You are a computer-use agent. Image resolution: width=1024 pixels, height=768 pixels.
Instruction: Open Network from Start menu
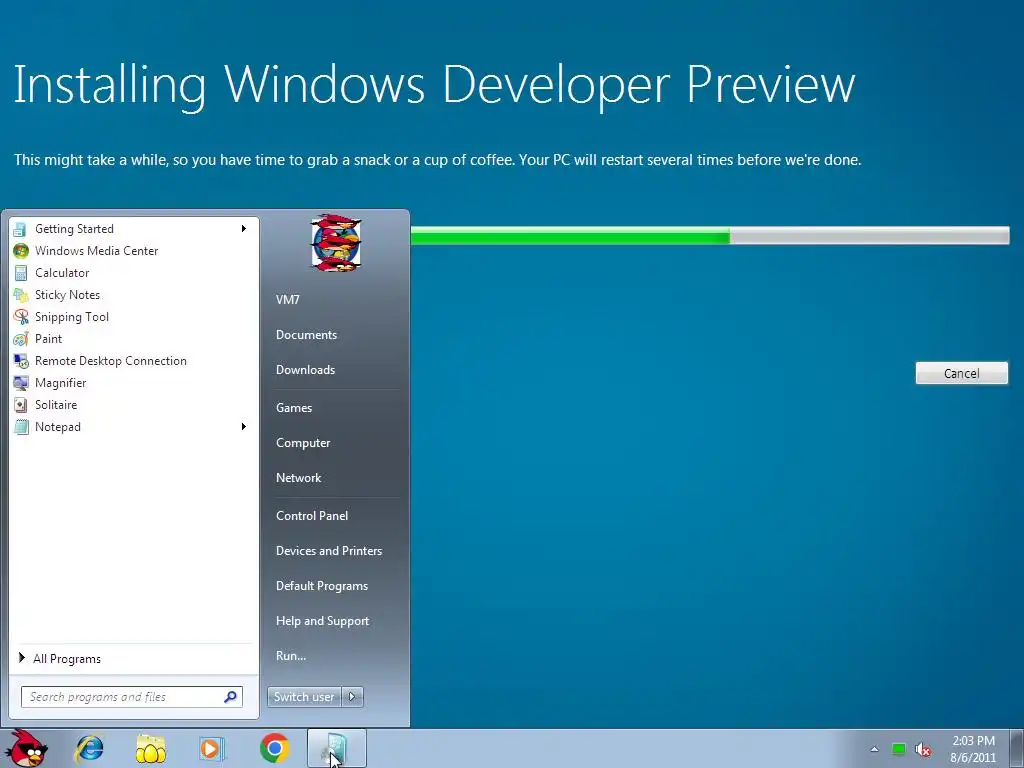(x=298, y=477)
